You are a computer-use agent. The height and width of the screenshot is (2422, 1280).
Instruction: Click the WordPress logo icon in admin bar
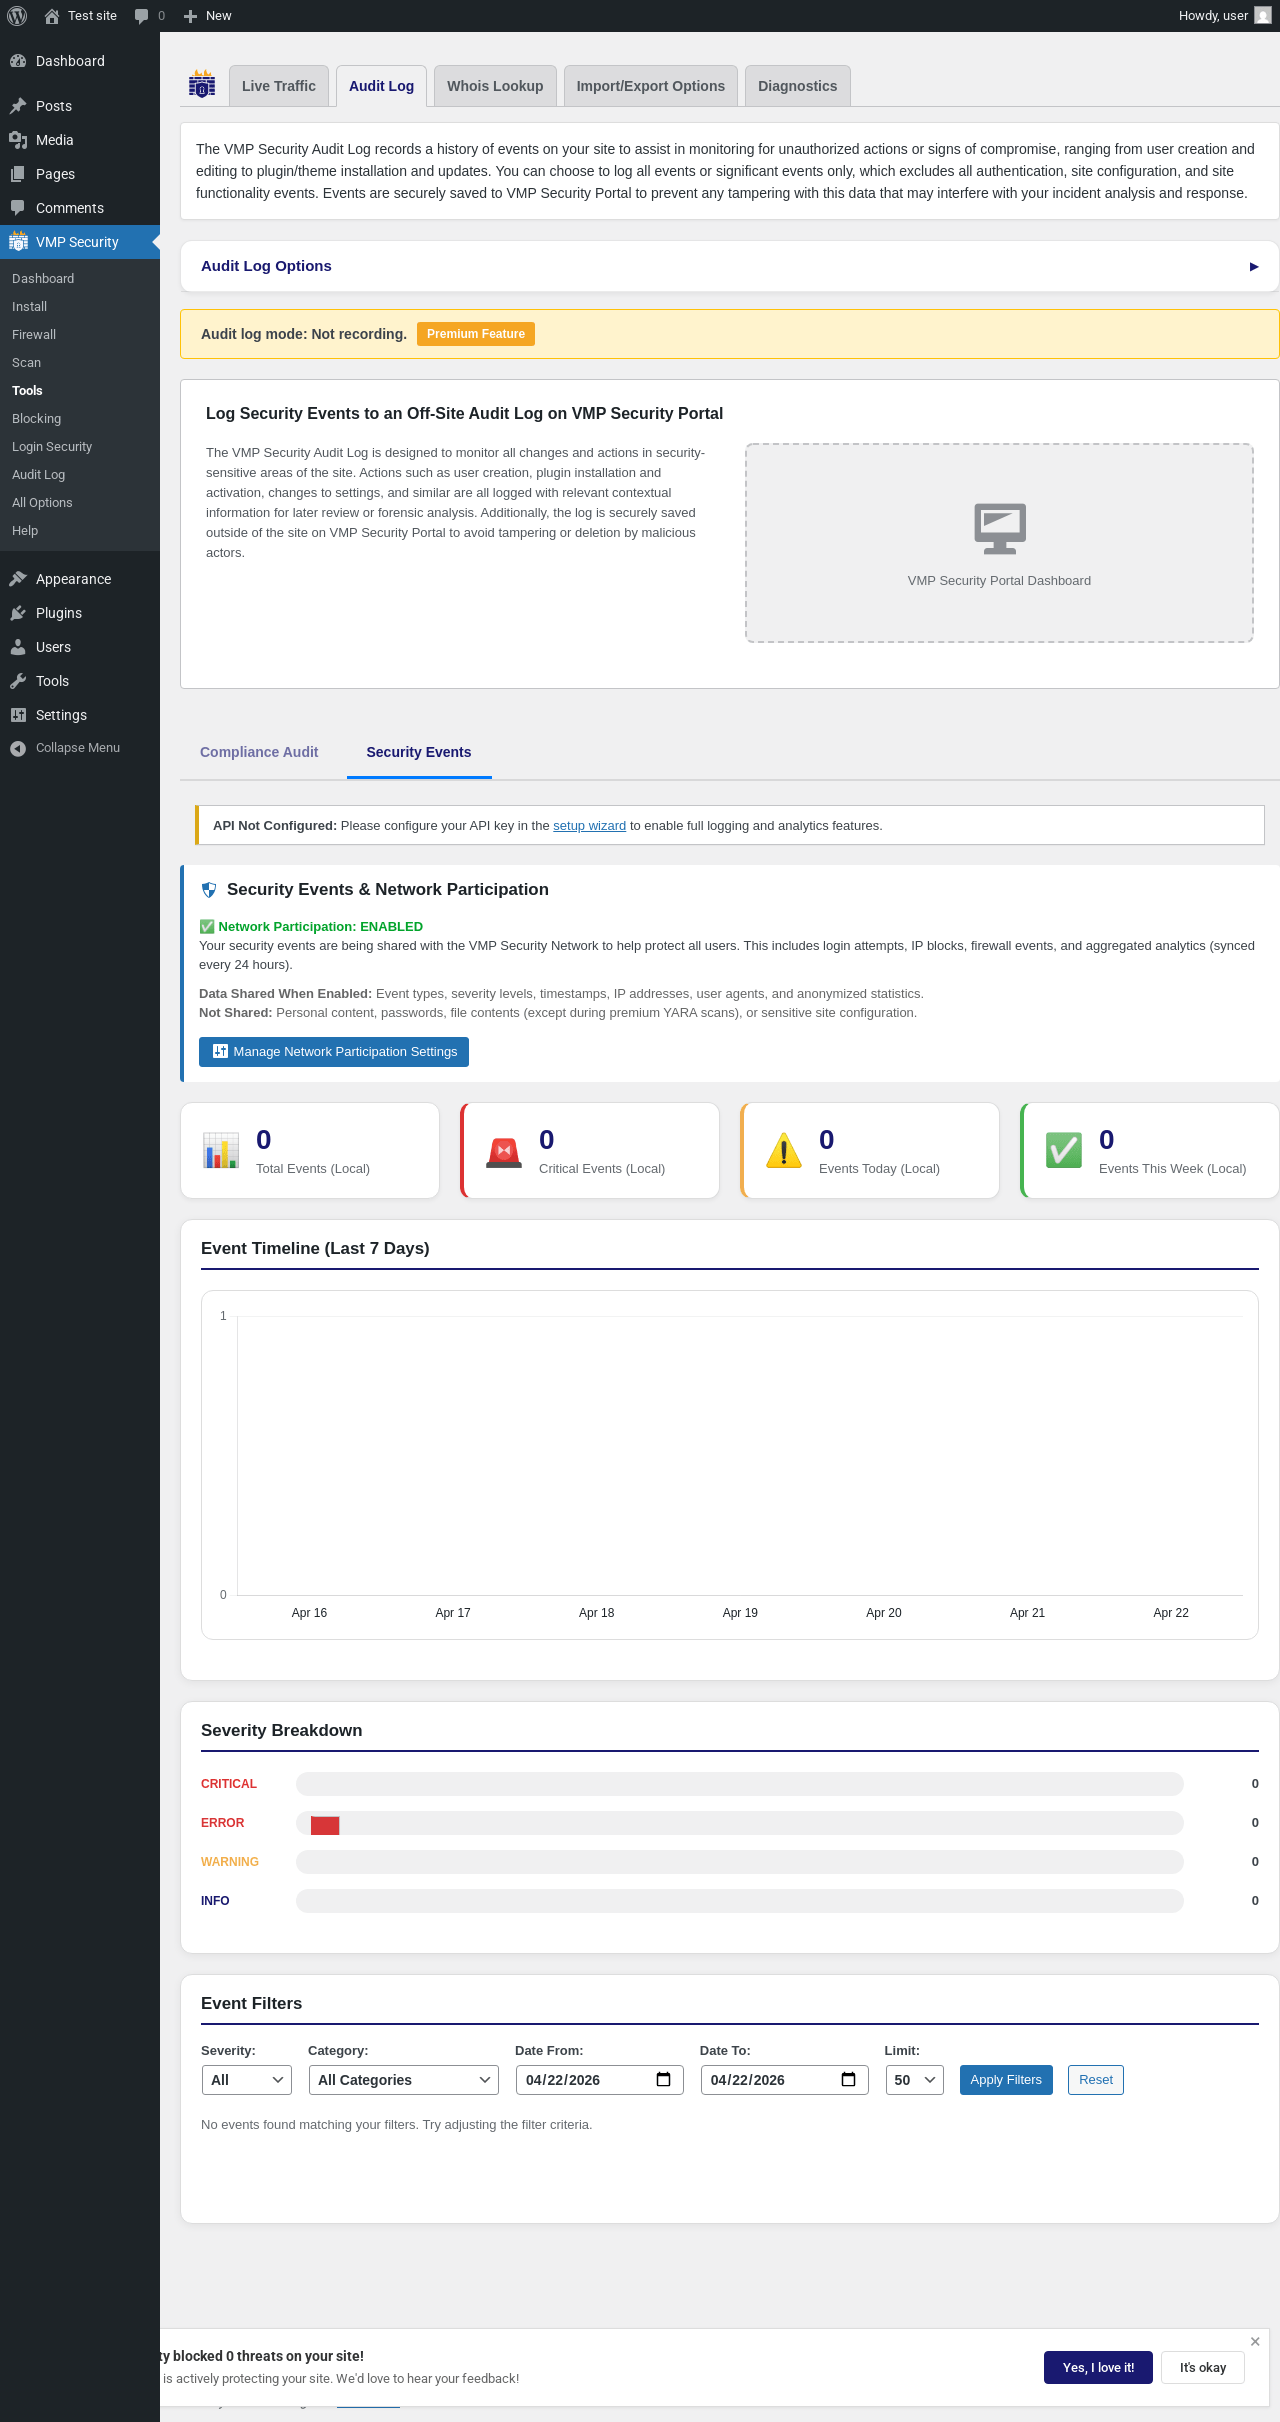(x=17, y=16)
